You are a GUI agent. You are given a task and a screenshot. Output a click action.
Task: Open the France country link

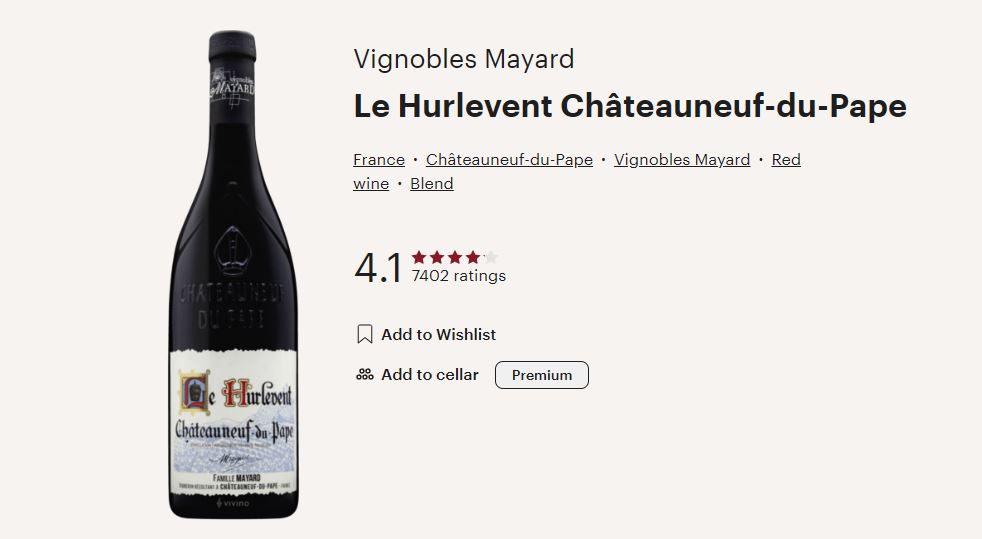click(379, 160)
